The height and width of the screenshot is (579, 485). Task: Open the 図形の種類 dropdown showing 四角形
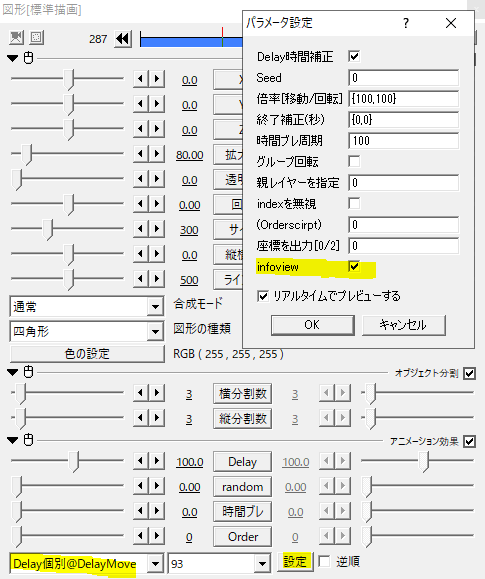87,332
